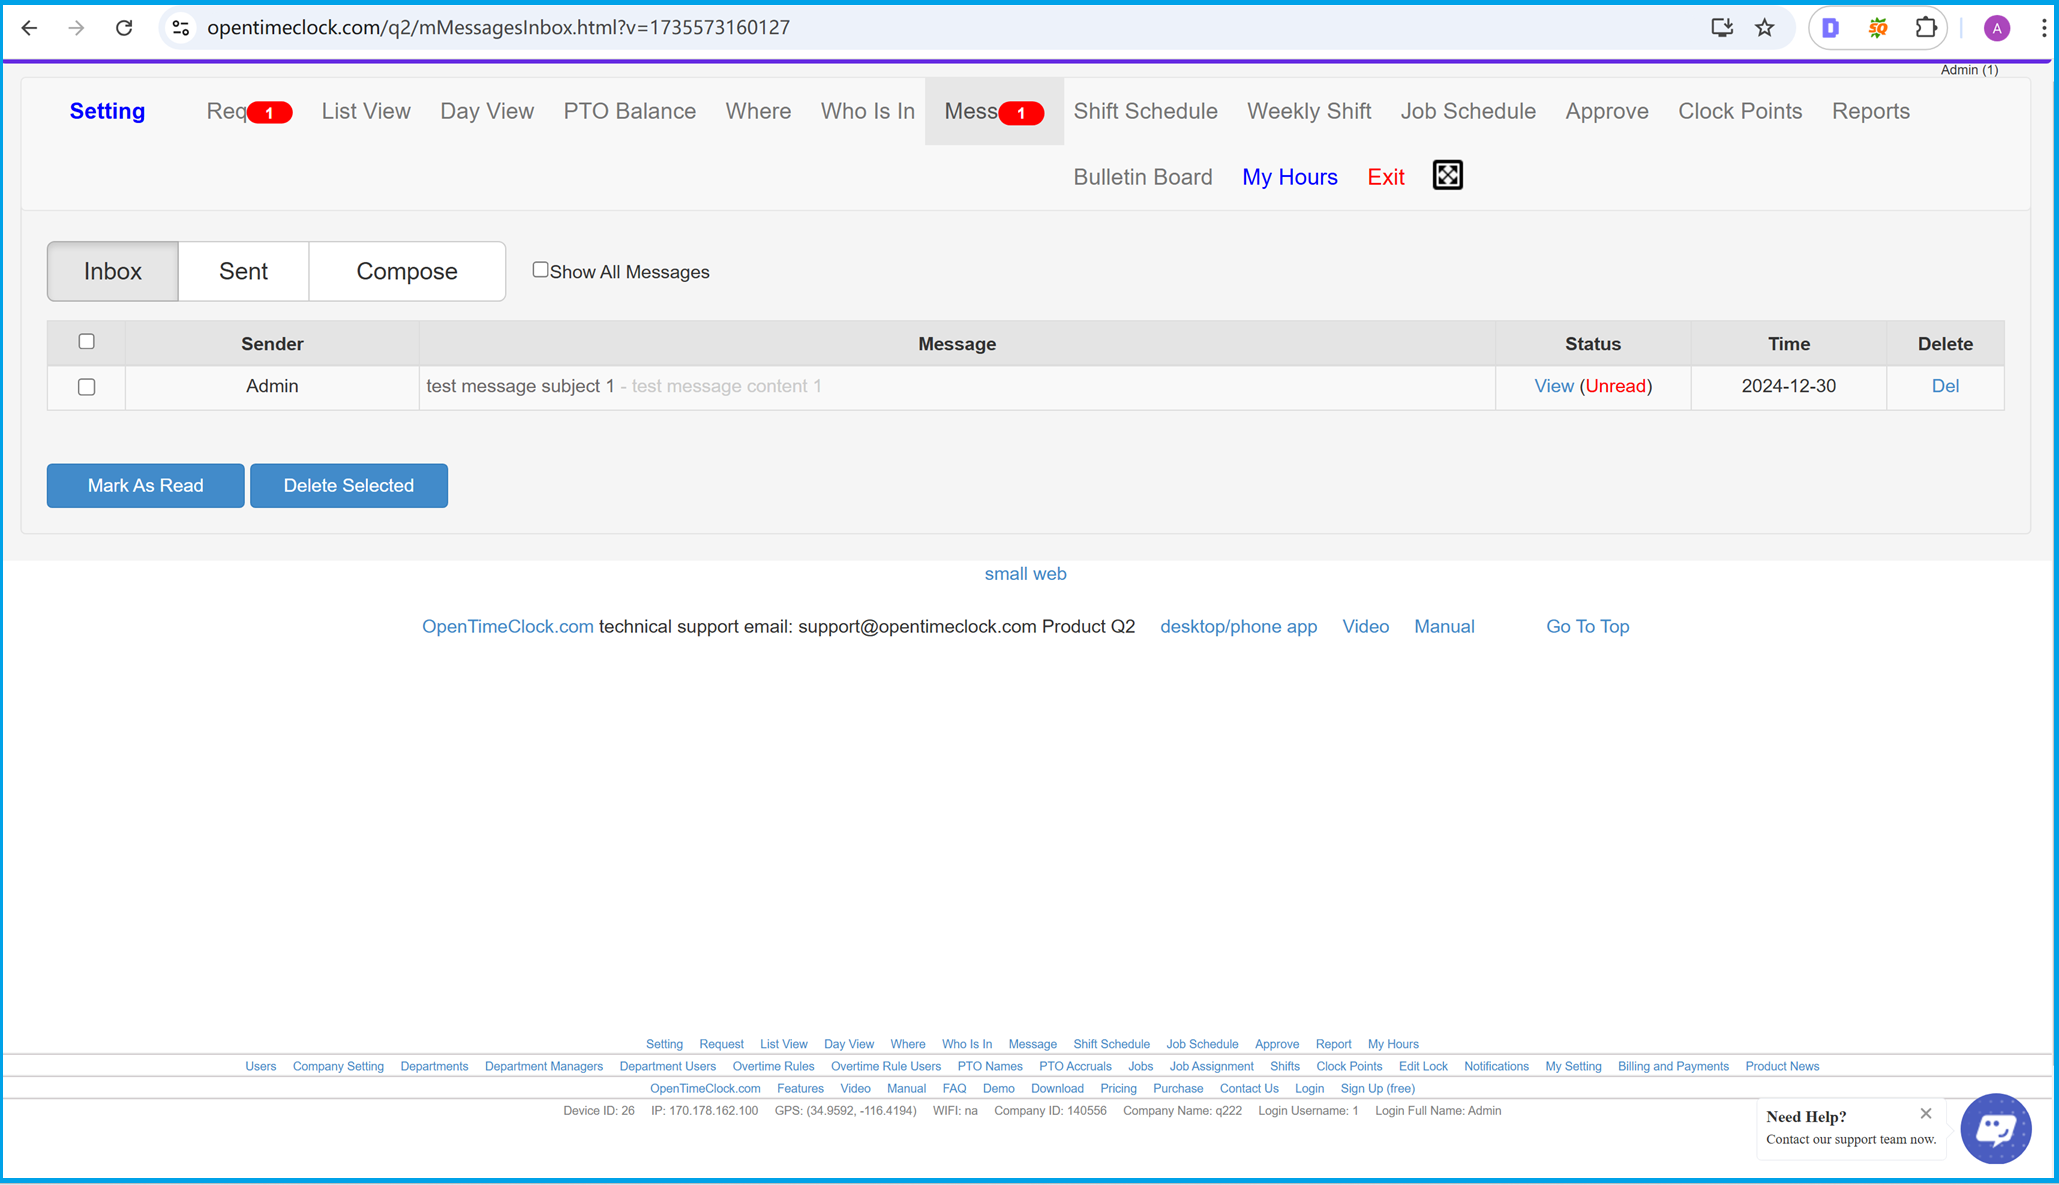Image resolution: width=2059 pixels, height=1185 pixels.
Task: Switch to the Sent tab
Action: tap(242, 270)
